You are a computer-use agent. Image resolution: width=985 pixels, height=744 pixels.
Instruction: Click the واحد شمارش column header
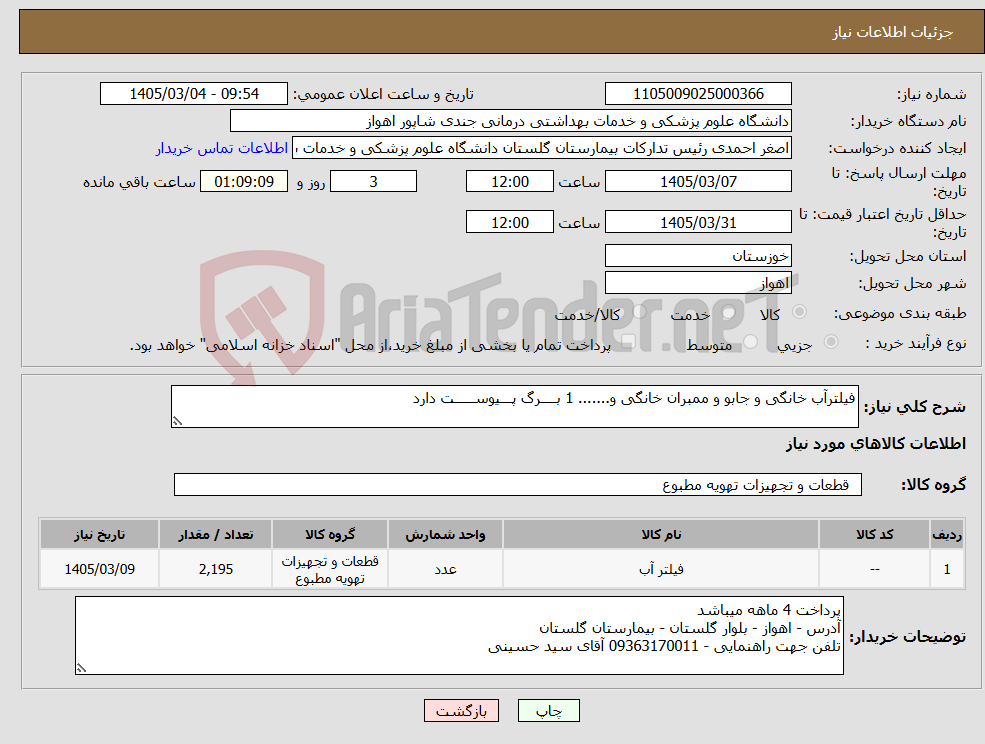pyautogui.click(x=445, y=534)
